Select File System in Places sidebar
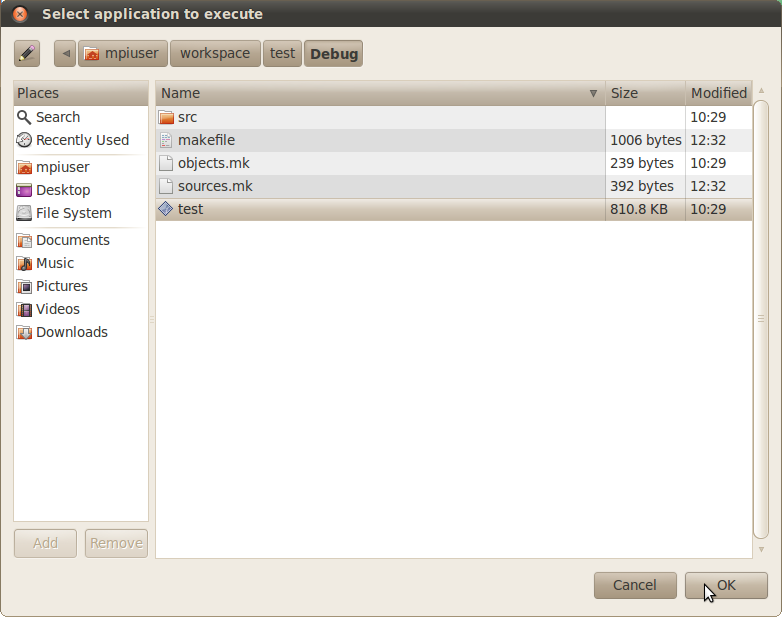 [81, 213]
